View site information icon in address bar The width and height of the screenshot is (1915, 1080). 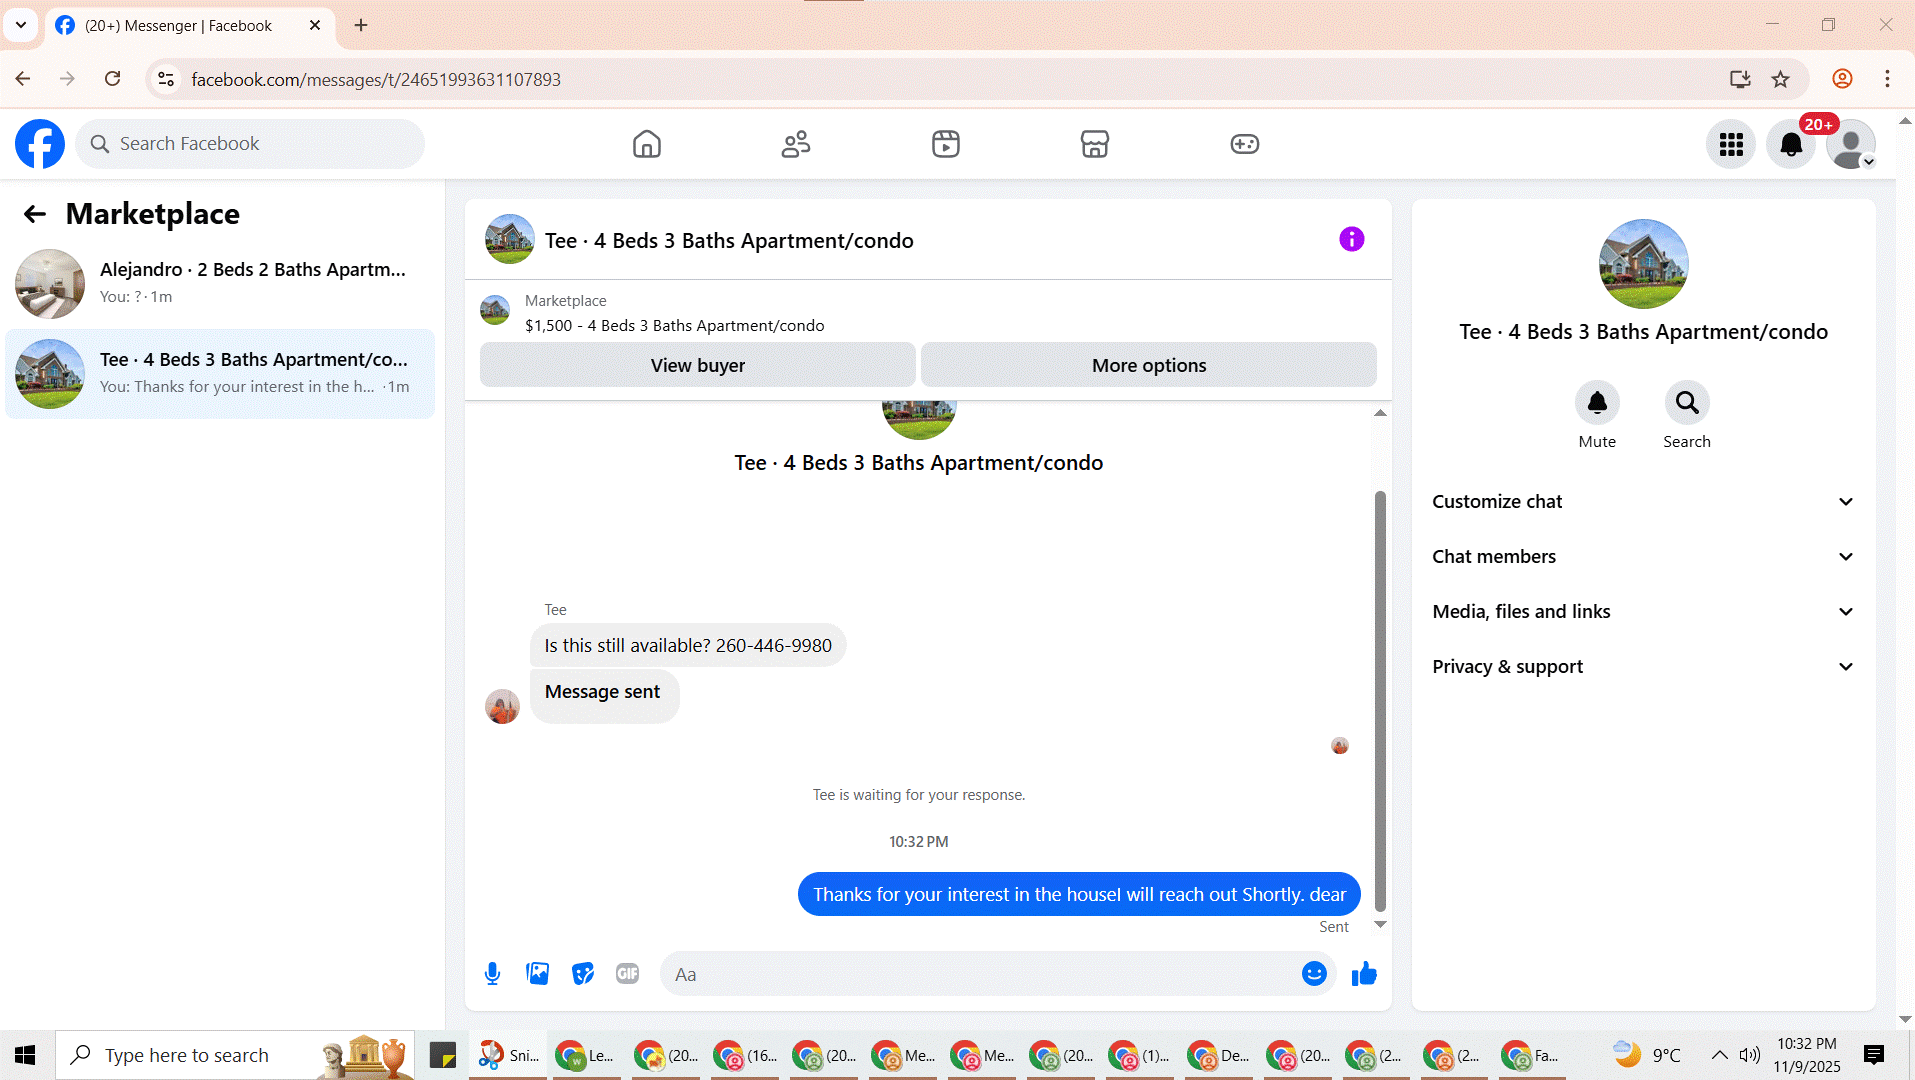click(x=166, y=79)
